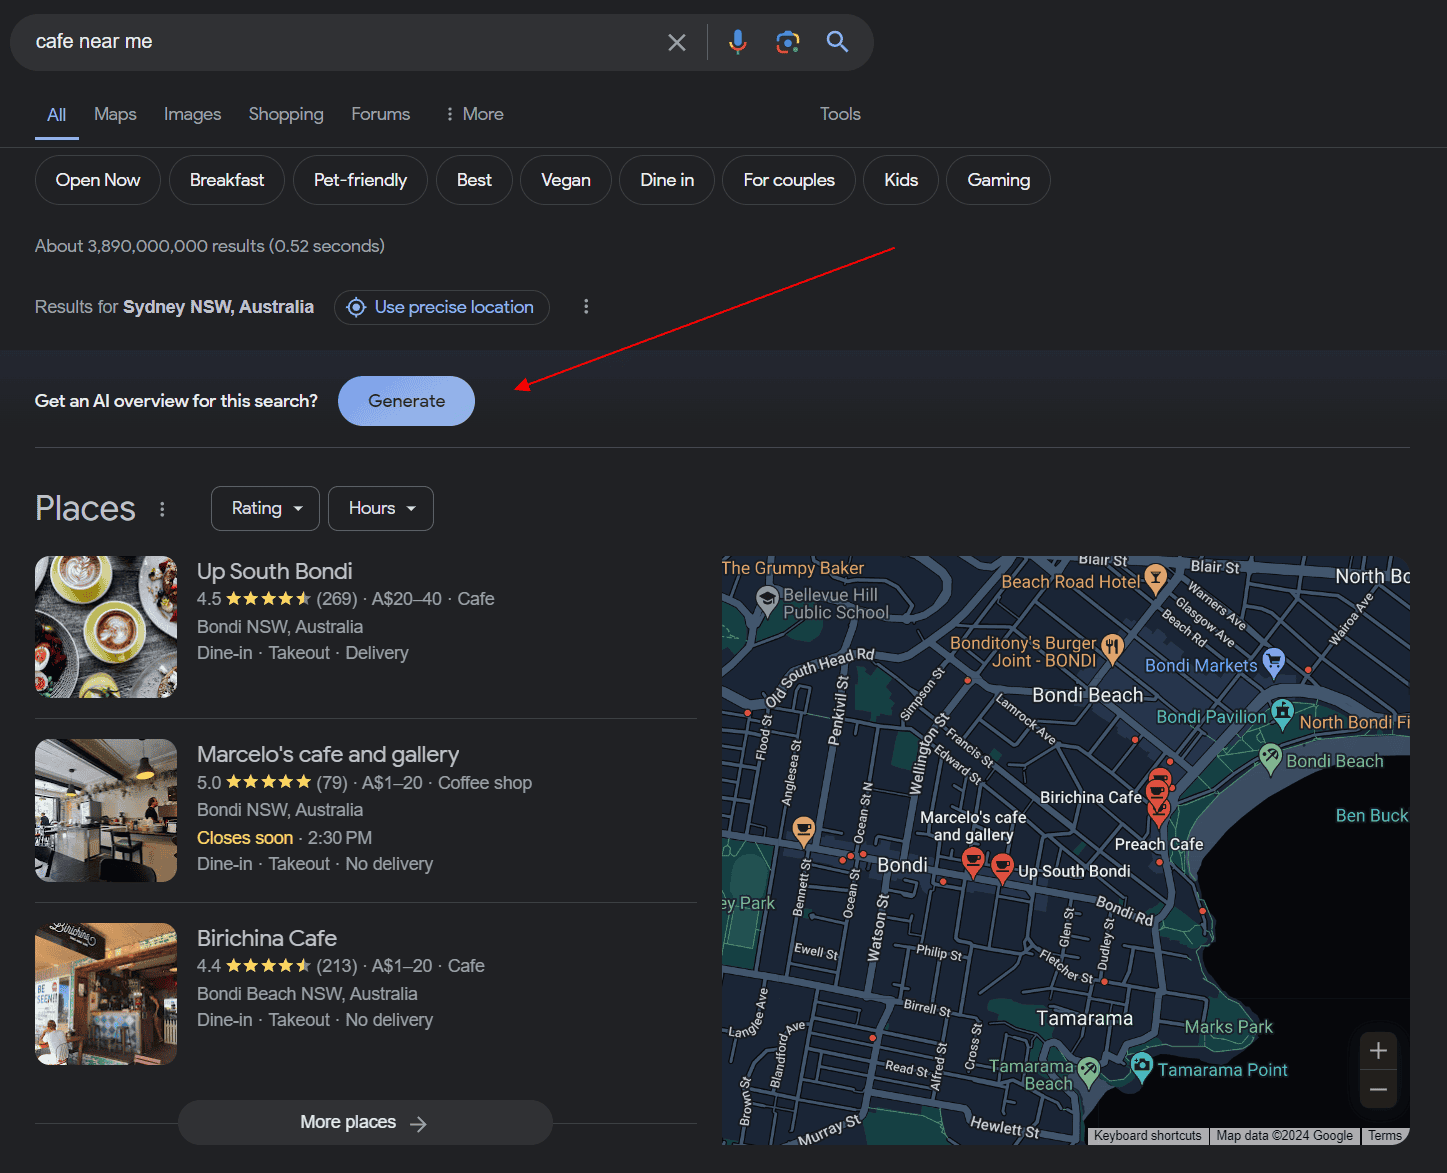Viewport: 1447px width, 1173px height.
Task: Clear the search box text
Action: pos(677,42)
